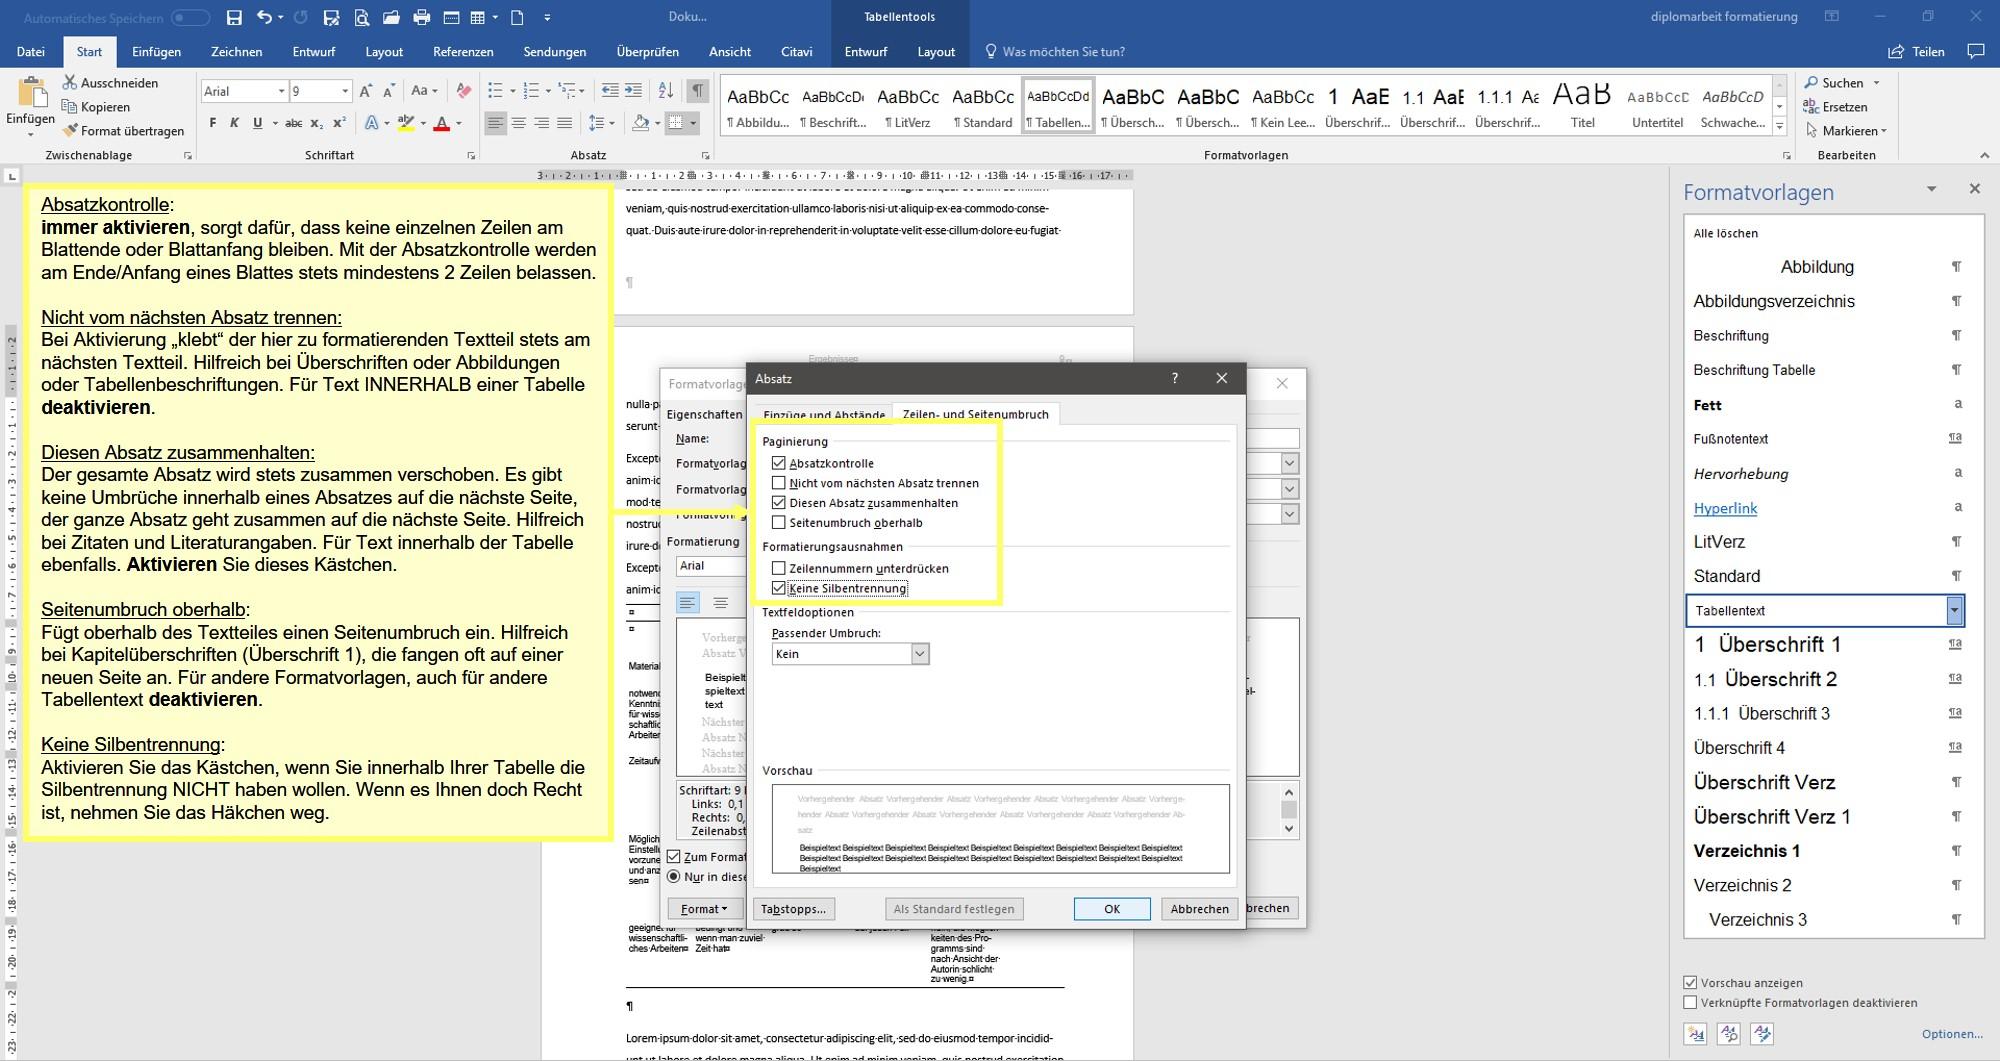
Task: Open the Optionen link in Formatvorlagen pane
Action: click(1952, 1033)
